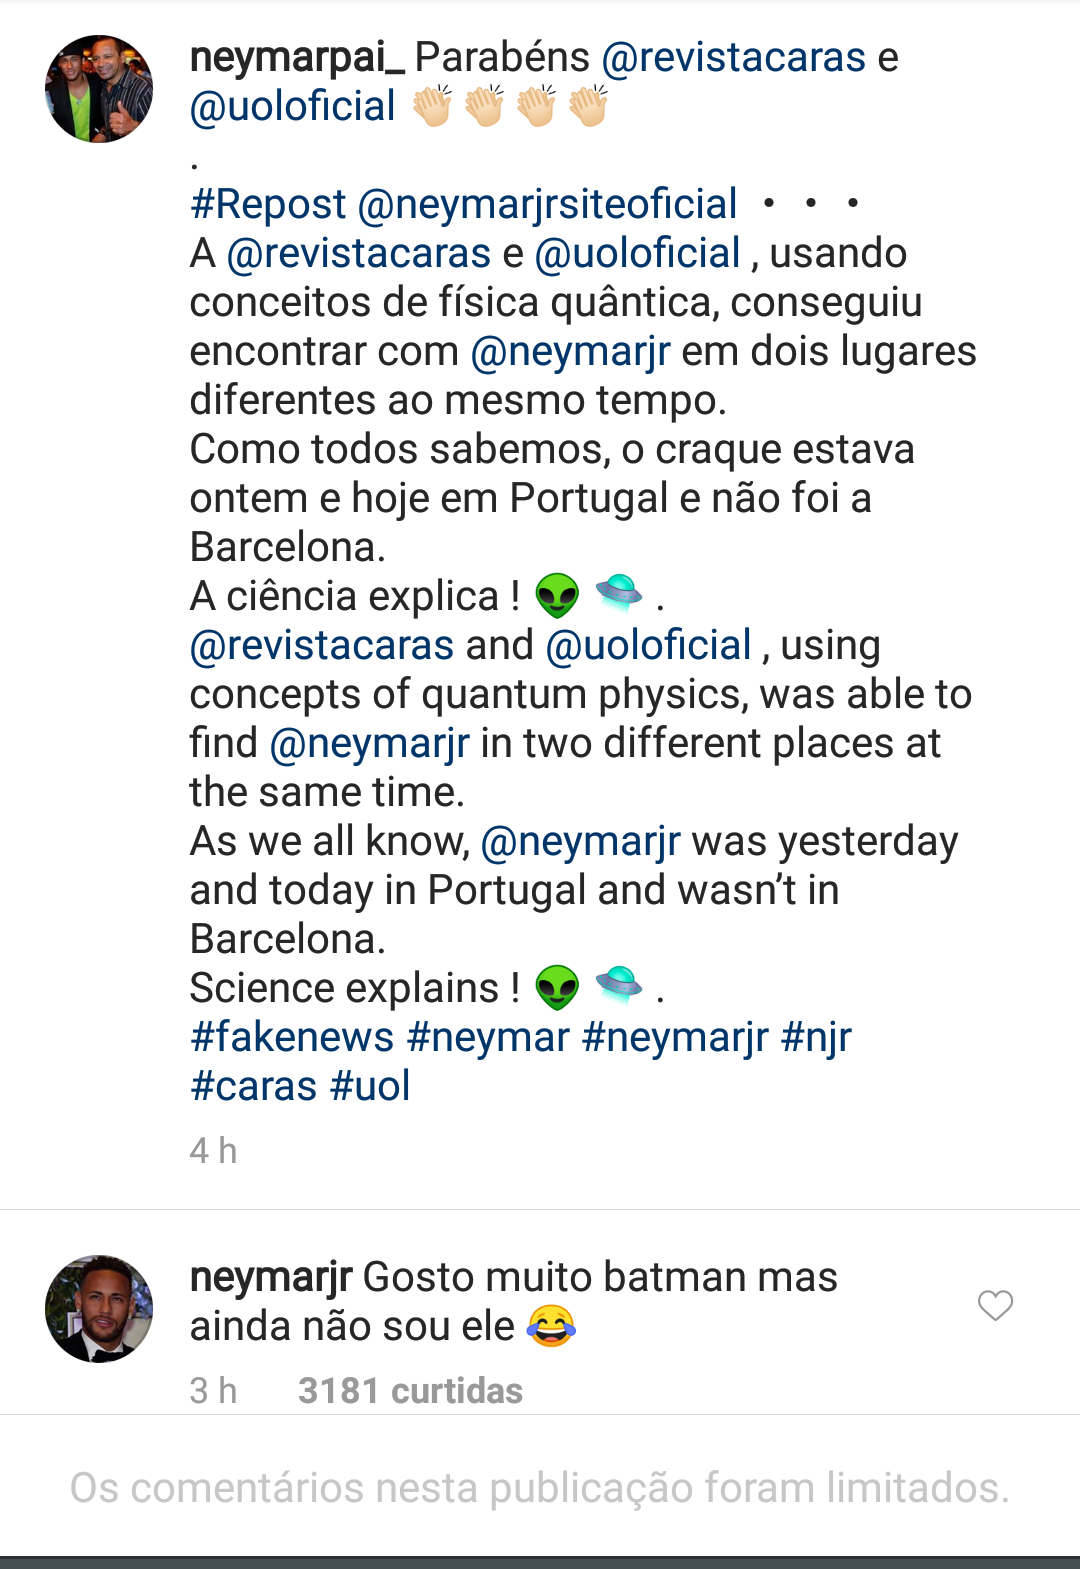Tap the neymarjr commenter username

[x=271, y=1277]
